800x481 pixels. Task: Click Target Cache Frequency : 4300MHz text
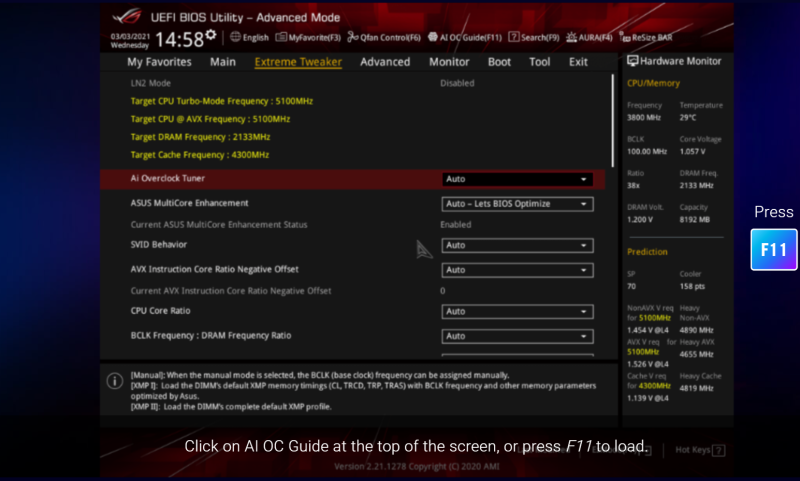[199, 155]
